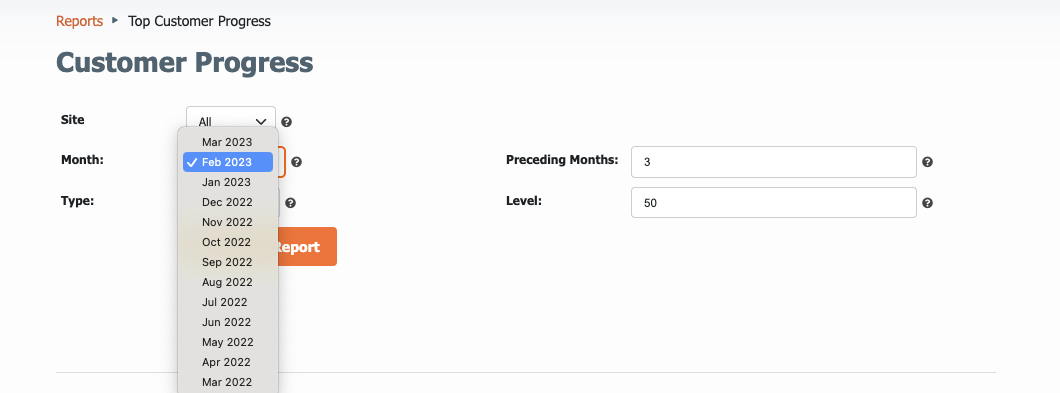The image size is (1060, 393).
Task: Go to the Reports breadcrumb link
Action: point(79,21)
